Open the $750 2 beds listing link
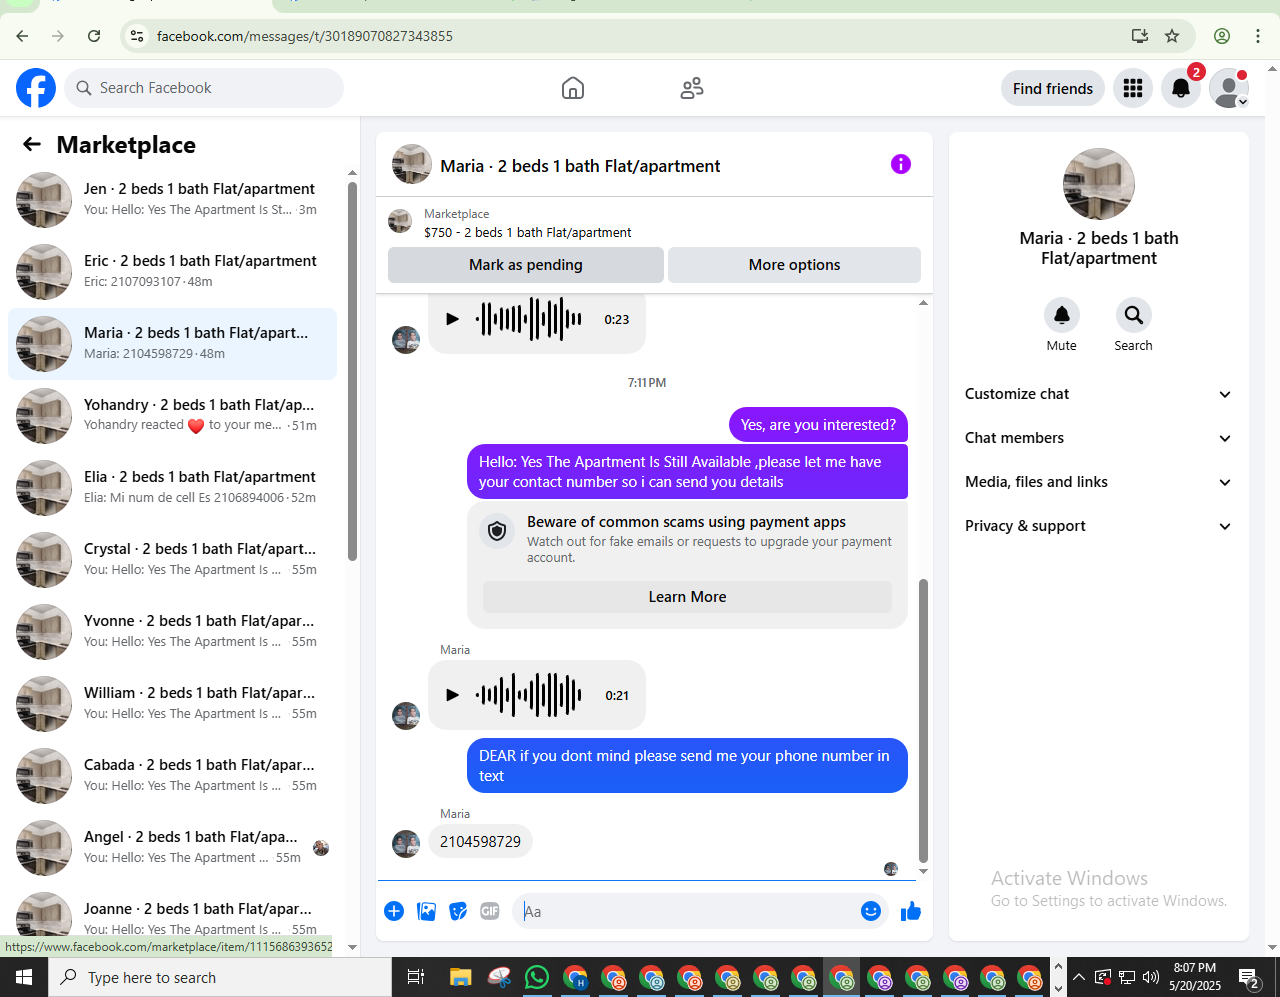This screenshot has height=997, width=1280. (x=528, y=232)
